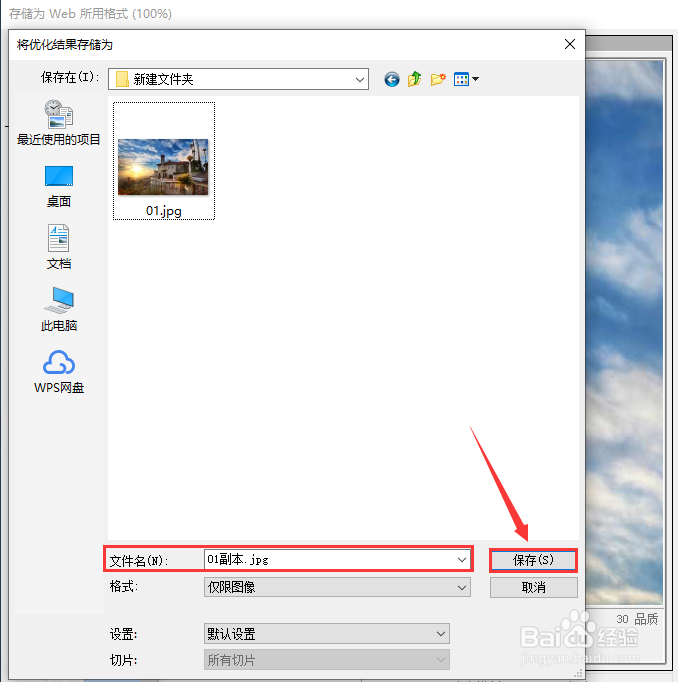Go back using the blue back arrow

click(391, 80)
